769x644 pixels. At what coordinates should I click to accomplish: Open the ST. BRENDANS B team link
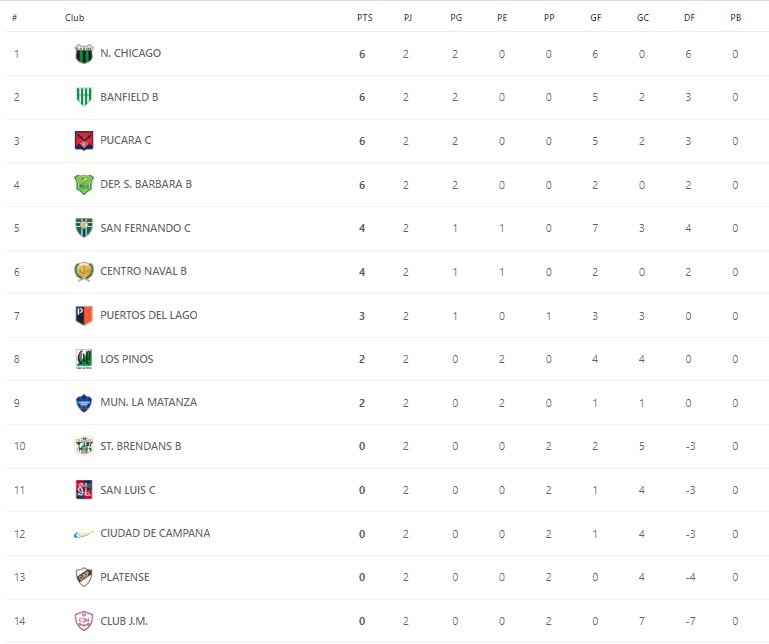(140, 446)
